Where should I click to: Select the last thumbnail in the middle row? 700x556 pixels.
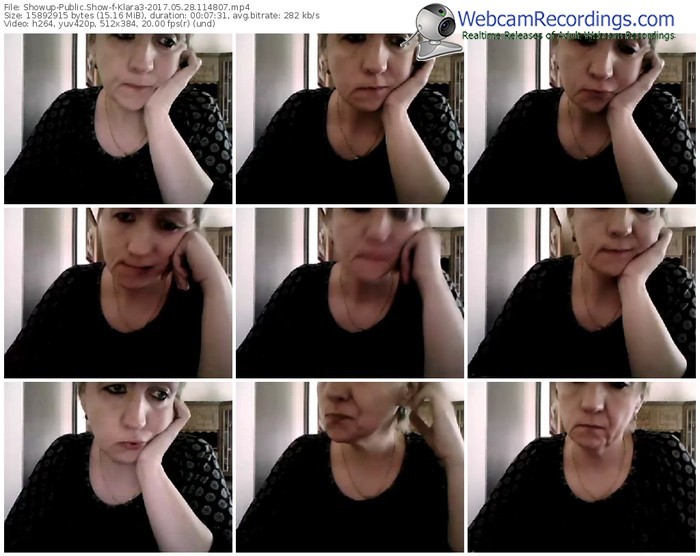coord(581,292)
